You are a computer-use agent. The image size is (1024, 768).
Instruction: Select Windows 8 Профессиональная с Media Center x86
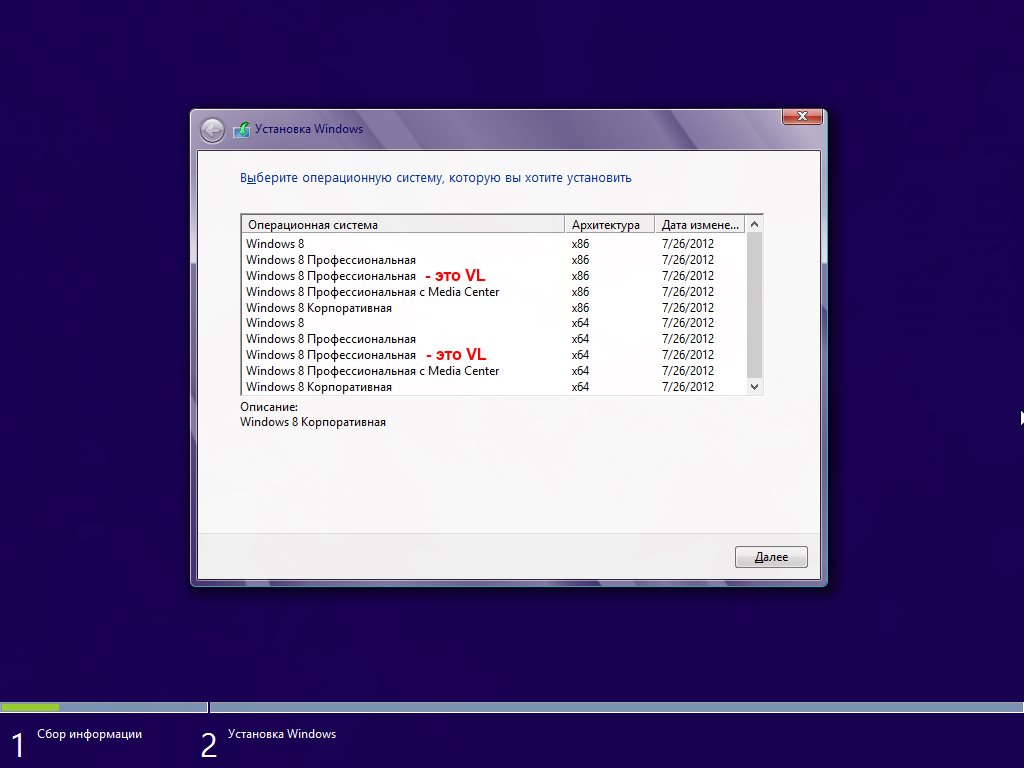[x=494, y=292]
